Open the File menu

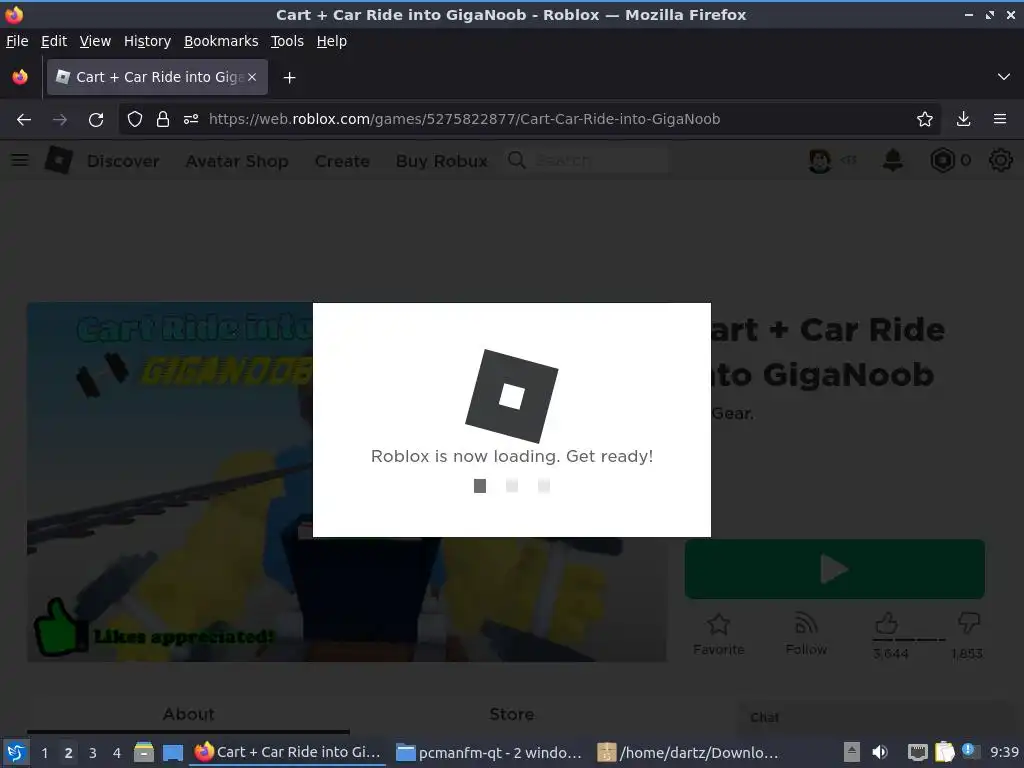point(17,41)
